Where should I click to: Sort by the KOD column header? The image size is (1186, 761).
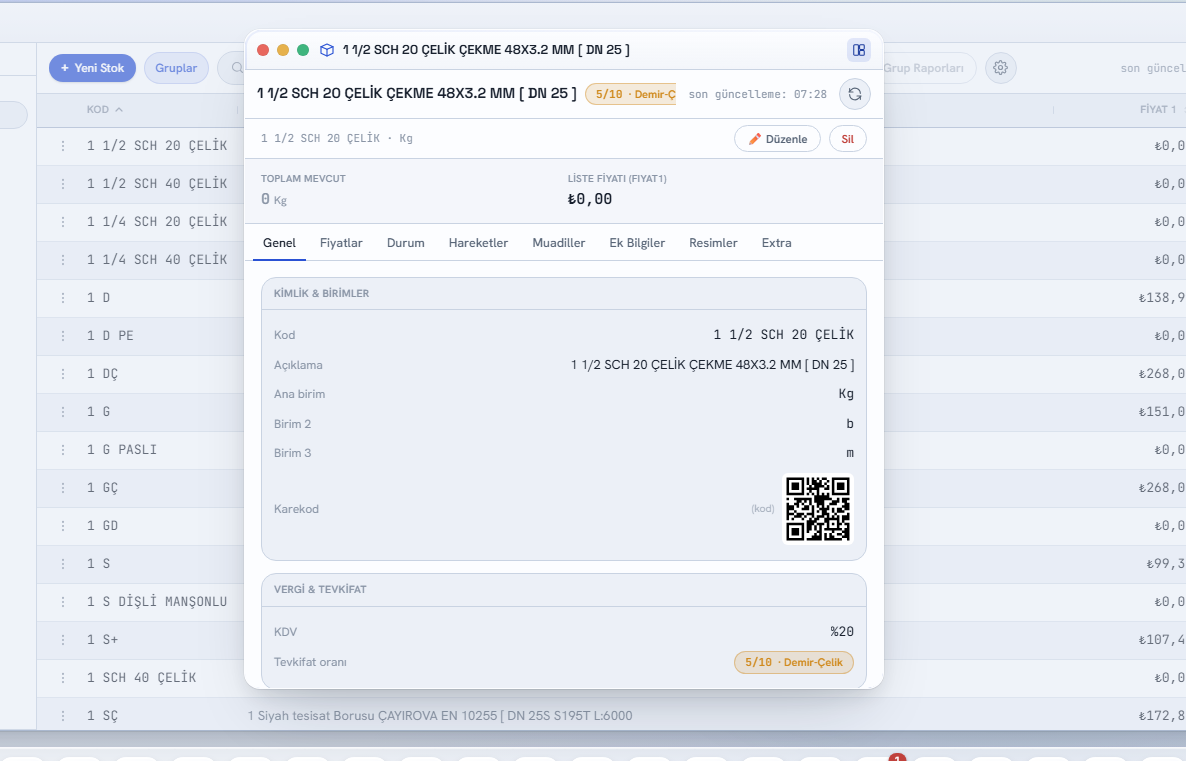[104, 110]
